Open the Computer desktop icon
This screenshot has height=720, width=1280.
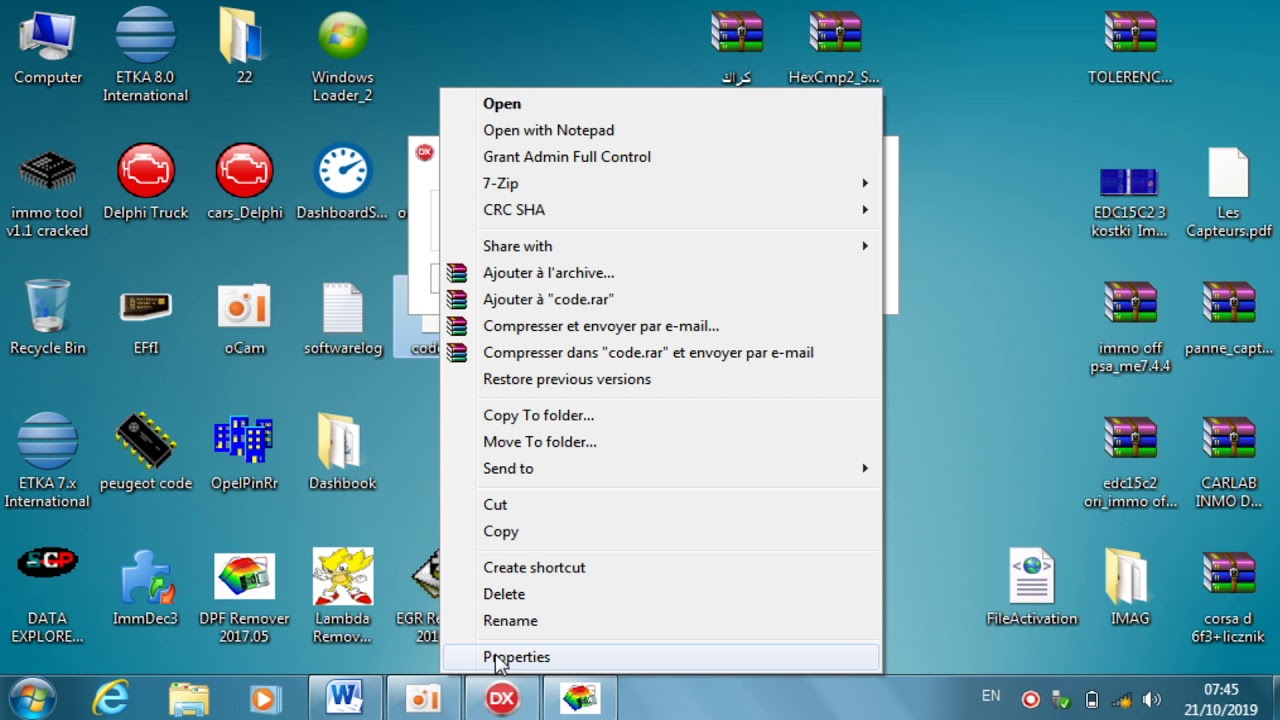point(47,47)
